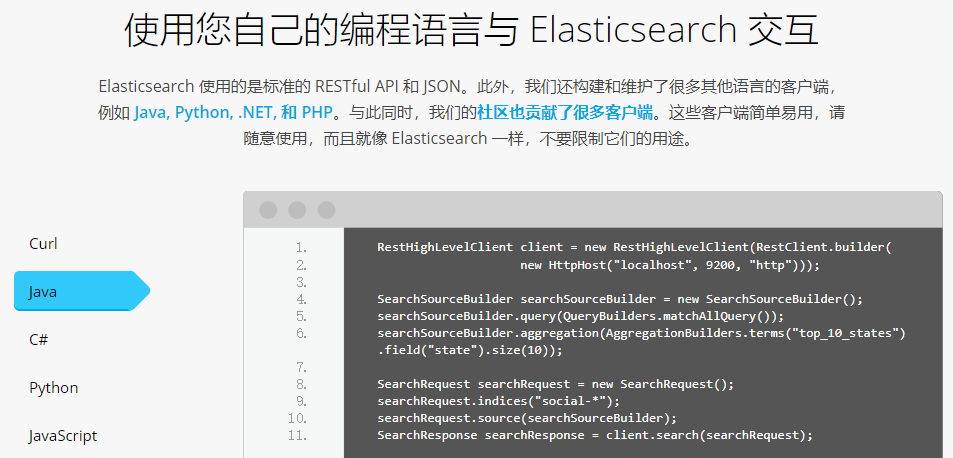Click the searchSourceBuilder.query code line
The width and height of the screenshot is (953, 458).
point(580,316)
